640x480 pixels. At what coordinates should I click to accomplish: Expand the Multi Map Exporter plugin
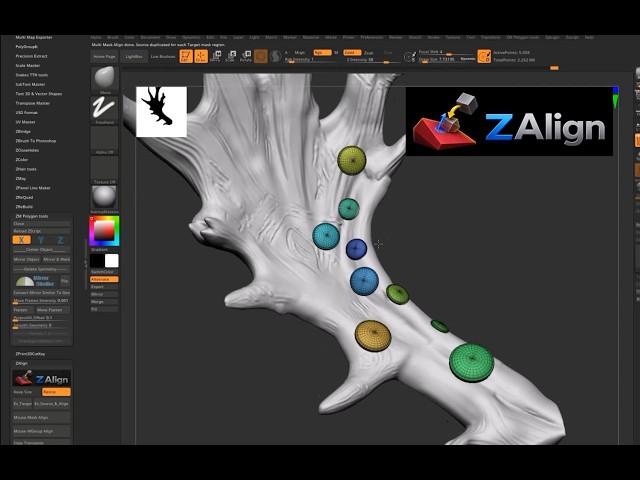click(34, 38)
